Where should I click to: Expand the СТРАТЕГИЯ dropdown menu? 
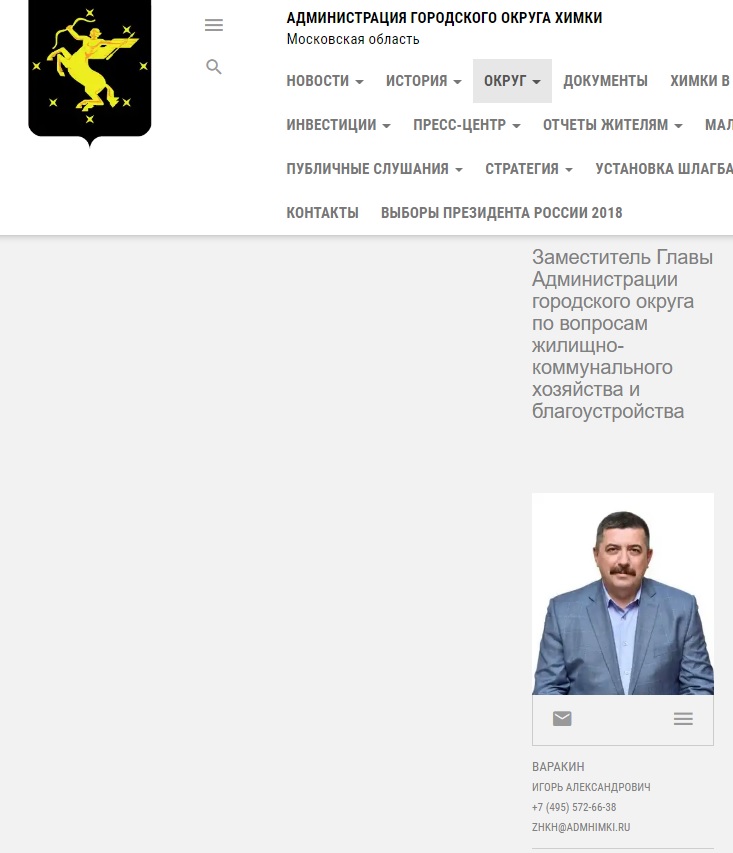(x=529, y=169)
